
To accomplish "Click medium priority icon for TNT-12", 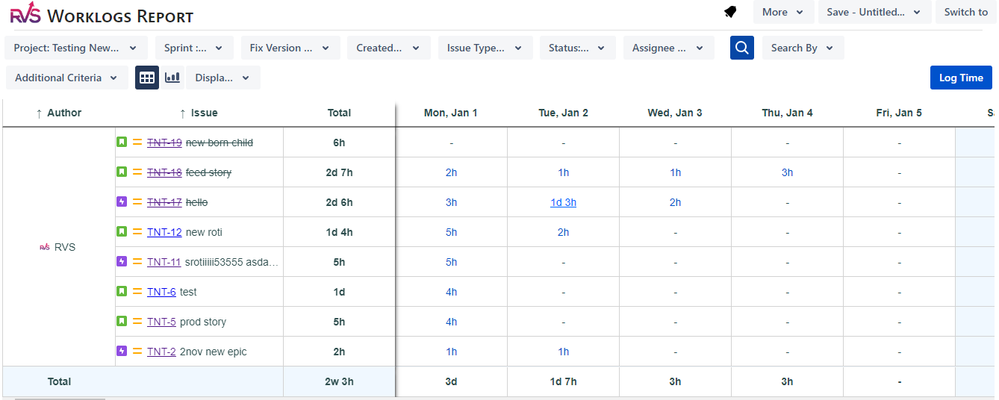I will [x=137, y=232].
